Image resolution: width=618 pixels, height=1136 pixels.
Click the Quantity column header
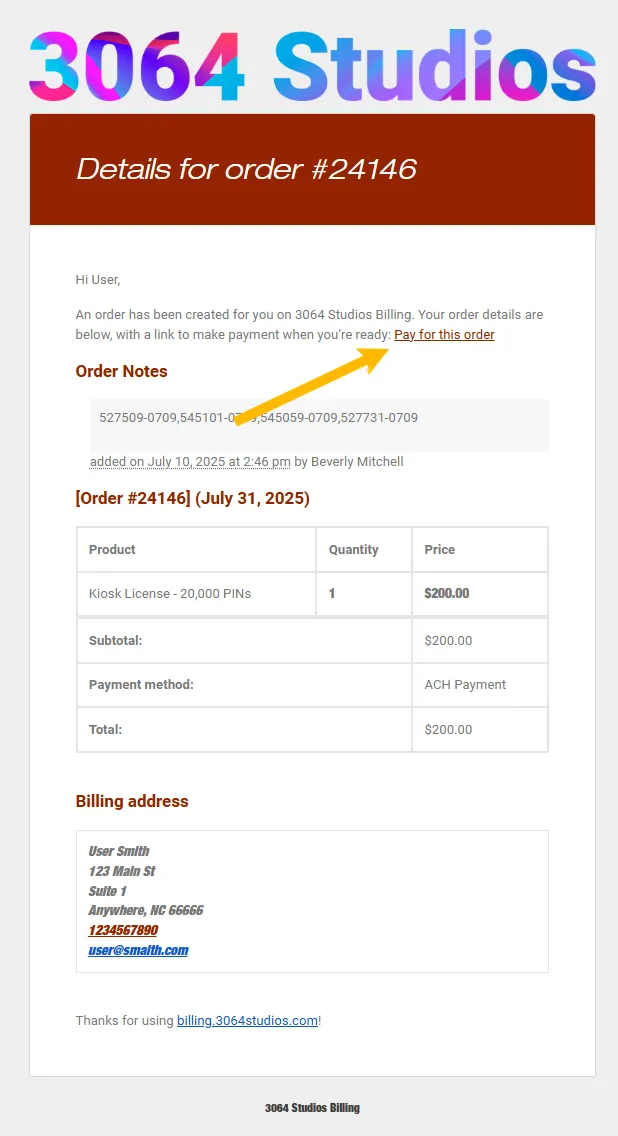pos(353,549)
